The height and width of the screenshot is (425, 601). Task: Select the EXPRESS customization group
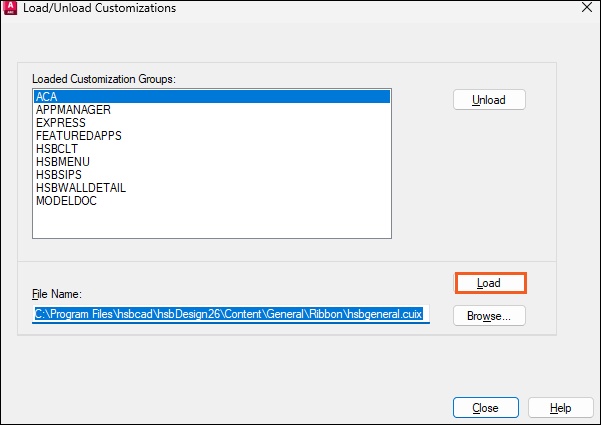(212, 123)
